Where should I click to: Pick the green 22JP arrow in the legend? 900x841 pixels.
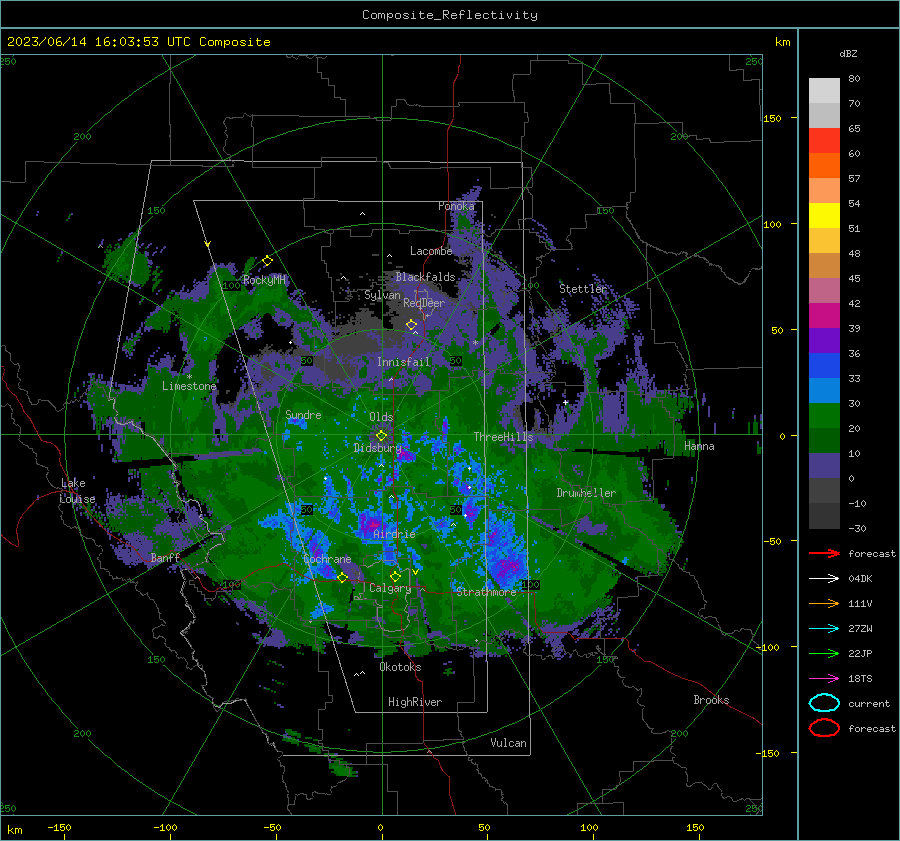(824, 653)
